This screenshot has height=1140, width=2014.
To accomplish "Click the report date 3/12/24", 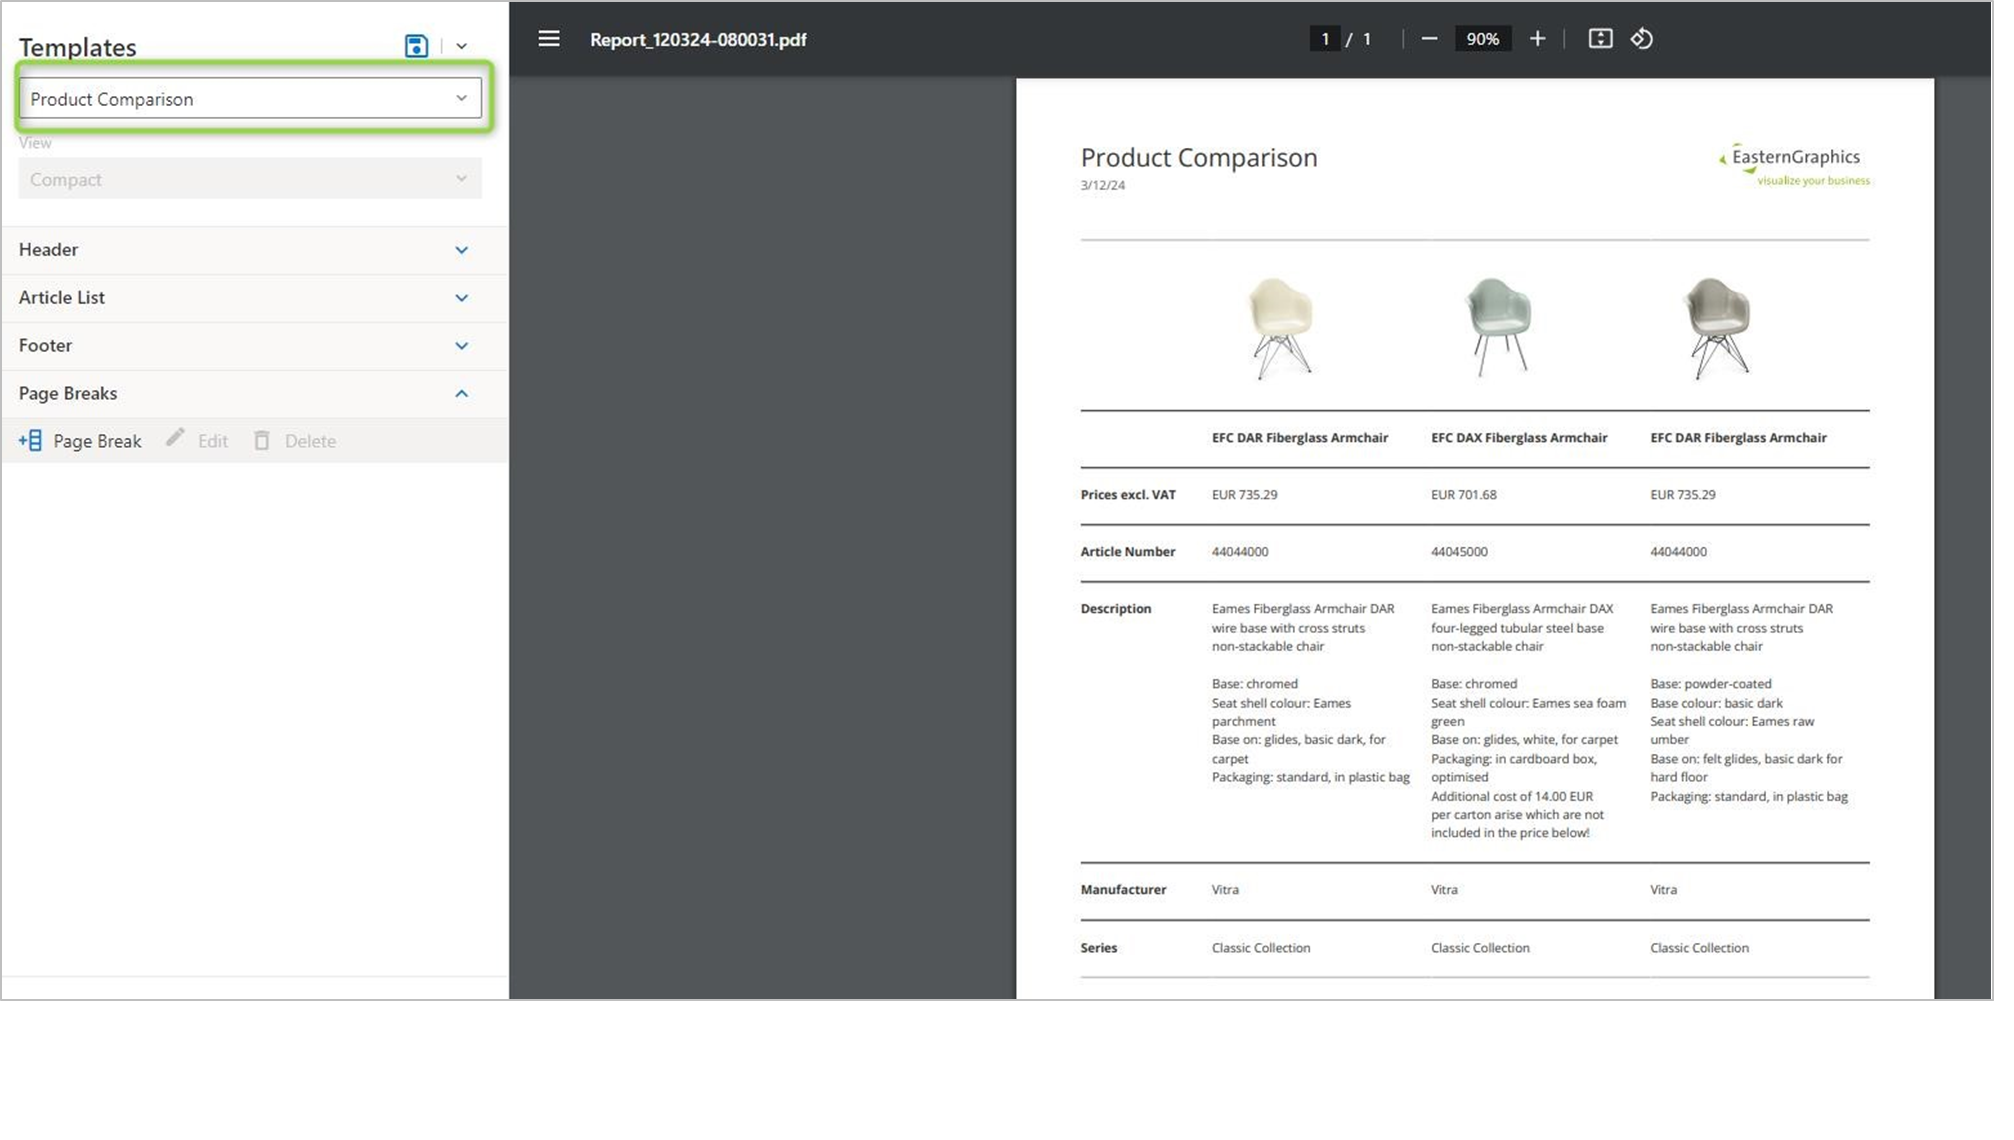I will click(1102, 186).
